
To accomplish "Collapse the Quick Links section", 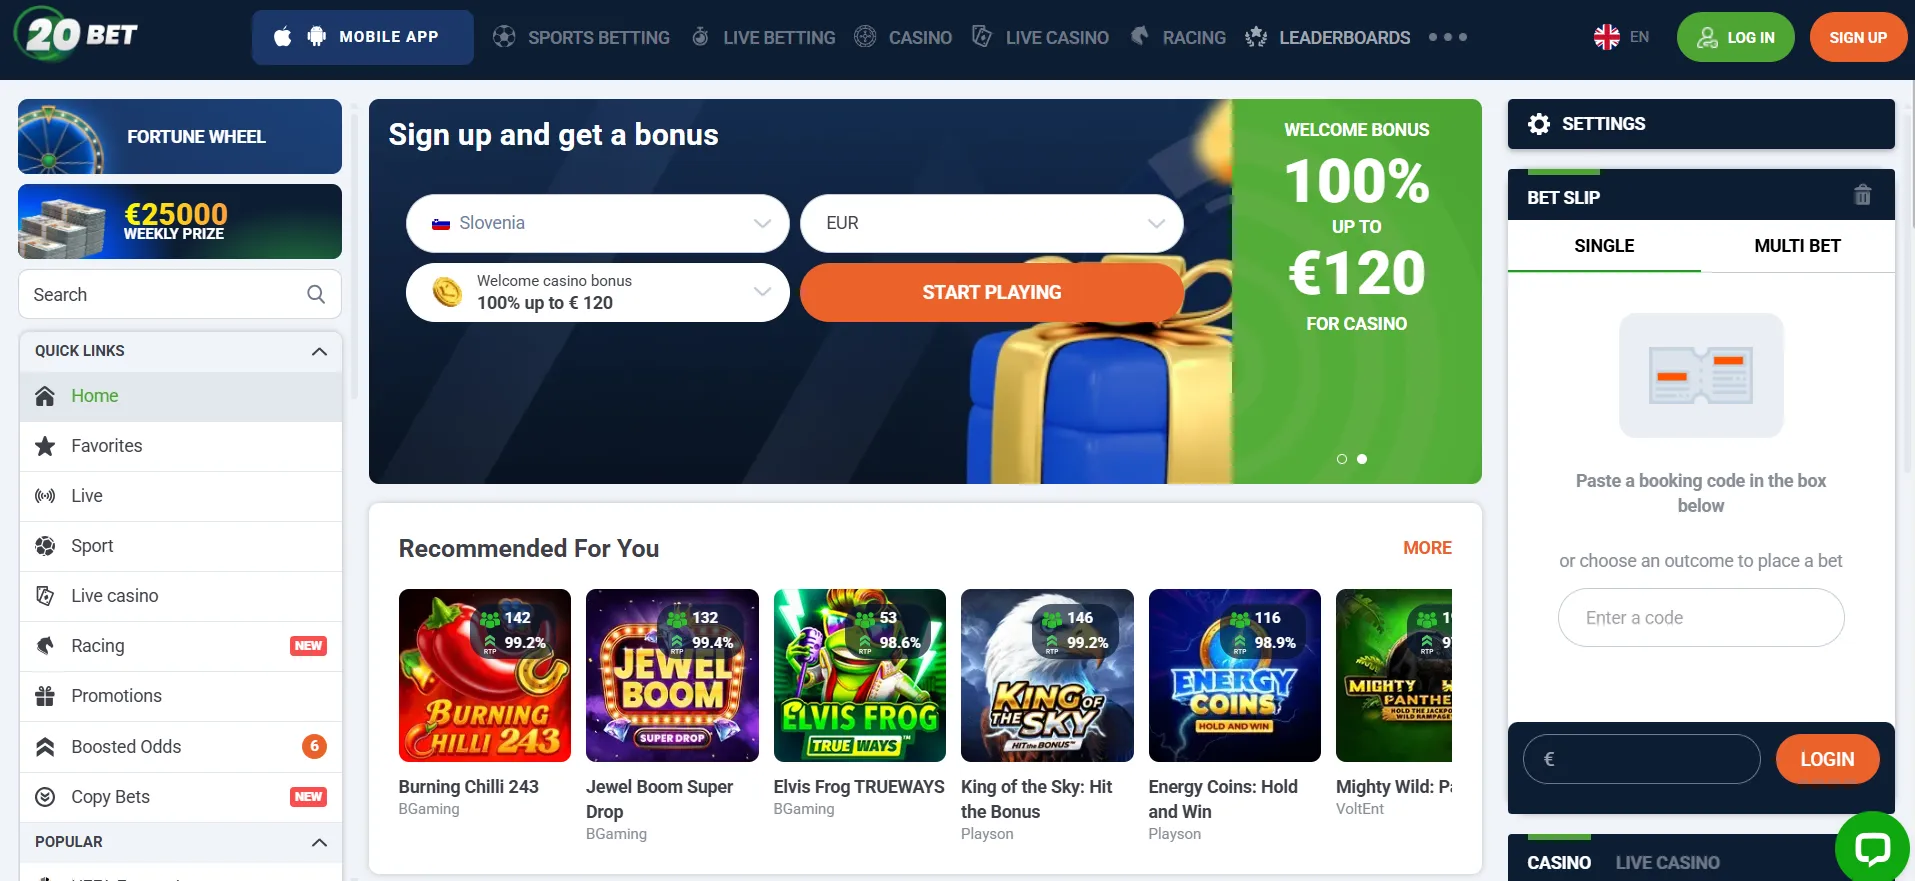I will coord(319,351).
